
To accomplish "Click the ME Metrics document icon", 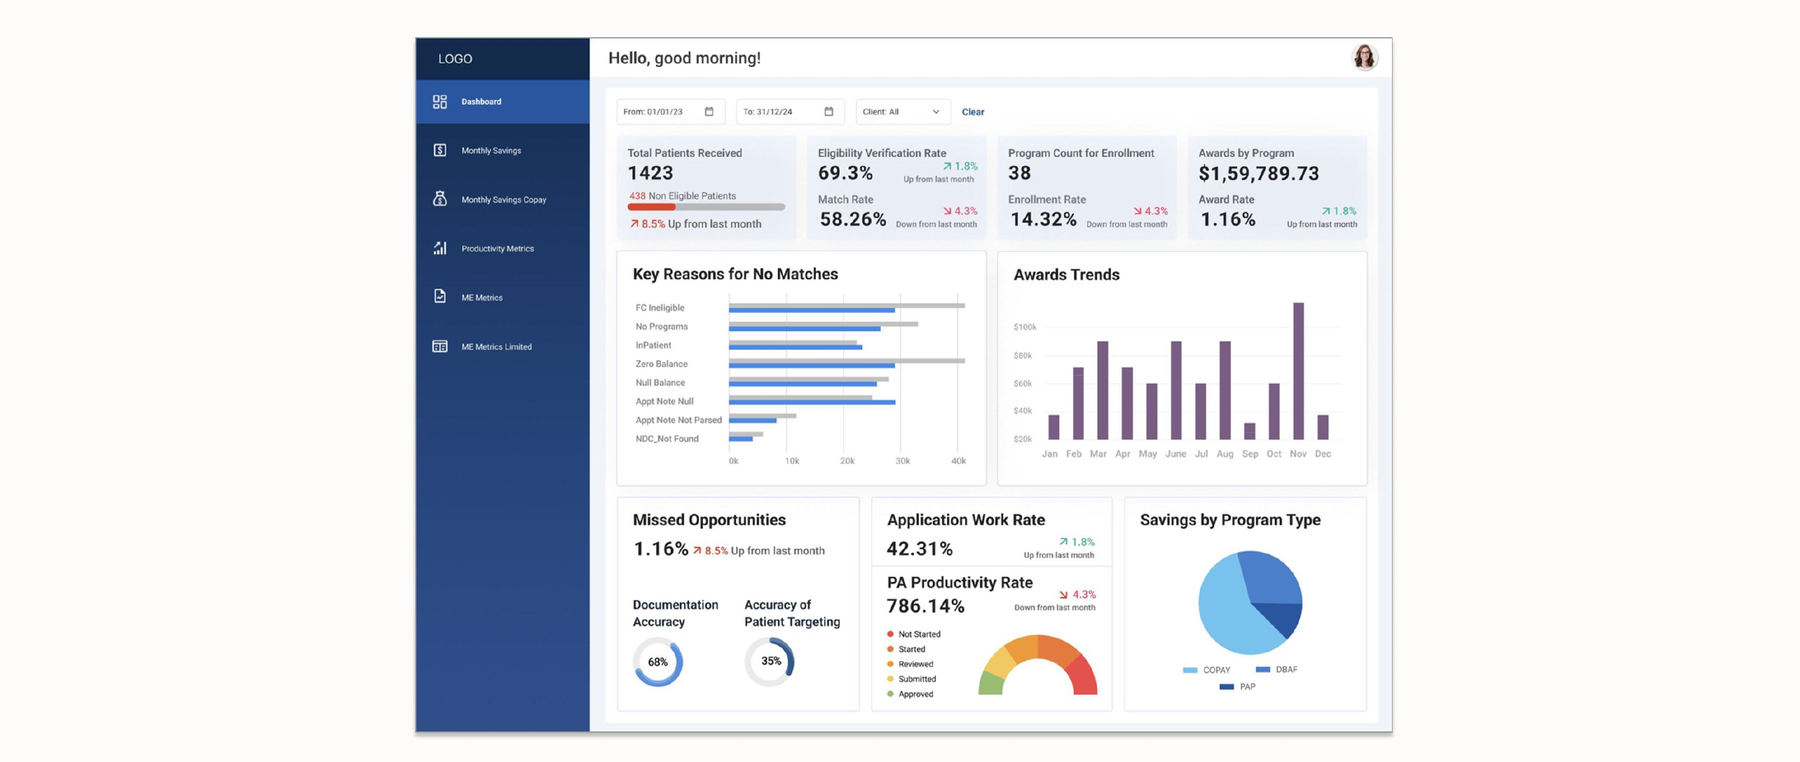I will pyautogui.click(x=439, y=297).
